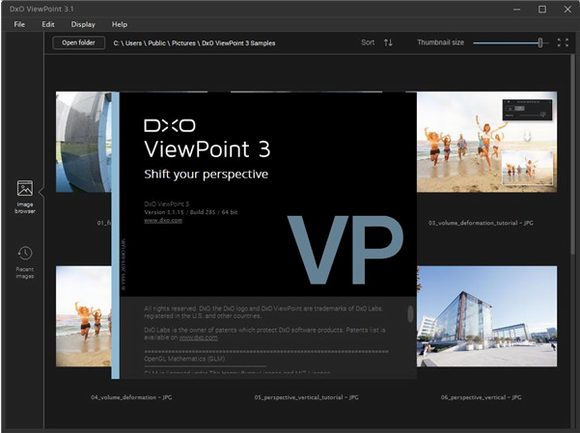Open the Display menu
The height and width of the screenshot is (433, 580).
[x=83, y=24]
